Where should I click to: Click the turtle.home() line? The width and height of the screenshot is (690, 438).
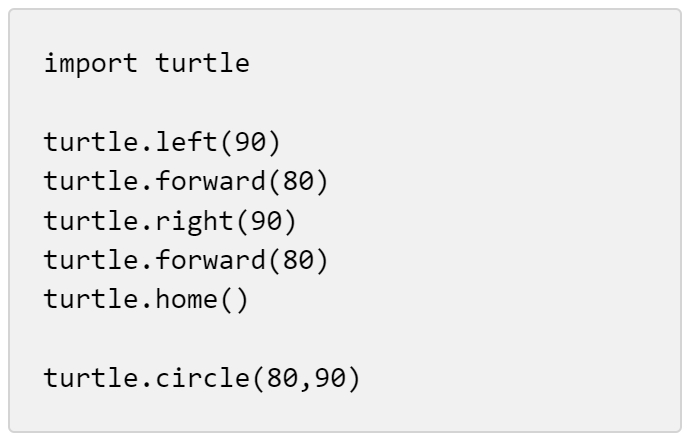click(x=145, y=299)
